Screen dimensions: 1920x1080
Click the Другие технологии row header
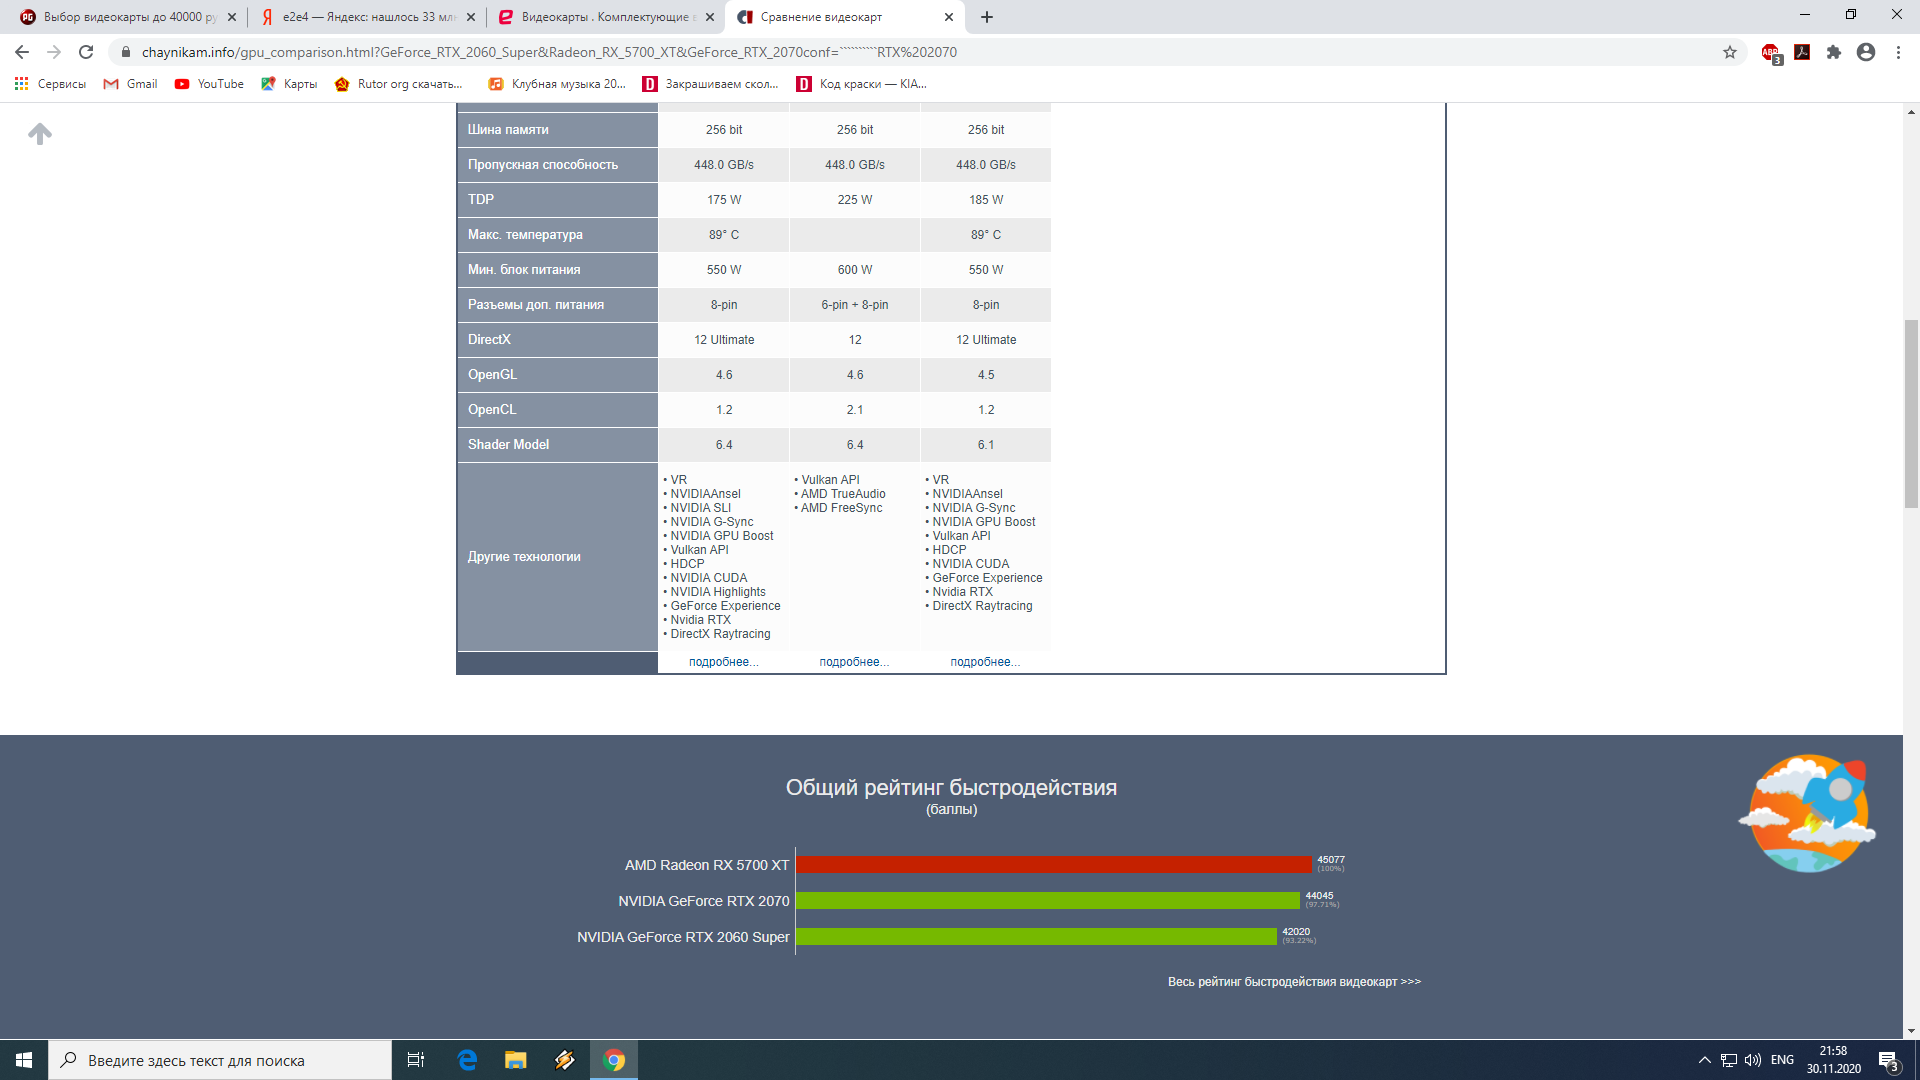pos(557,557)
